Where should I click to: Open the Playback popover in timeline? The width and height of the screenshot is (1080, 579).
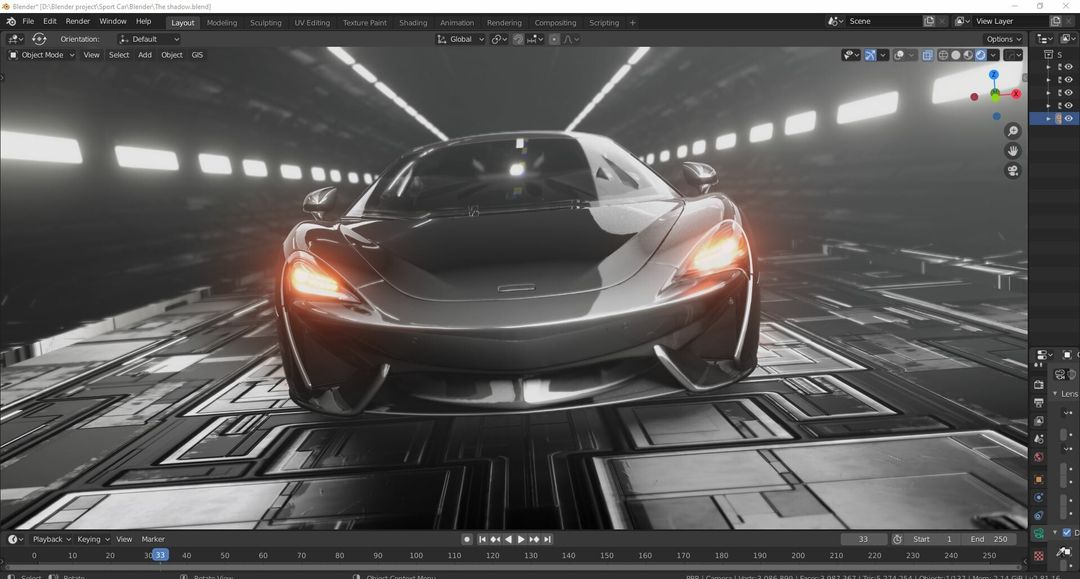pos(48,539)
